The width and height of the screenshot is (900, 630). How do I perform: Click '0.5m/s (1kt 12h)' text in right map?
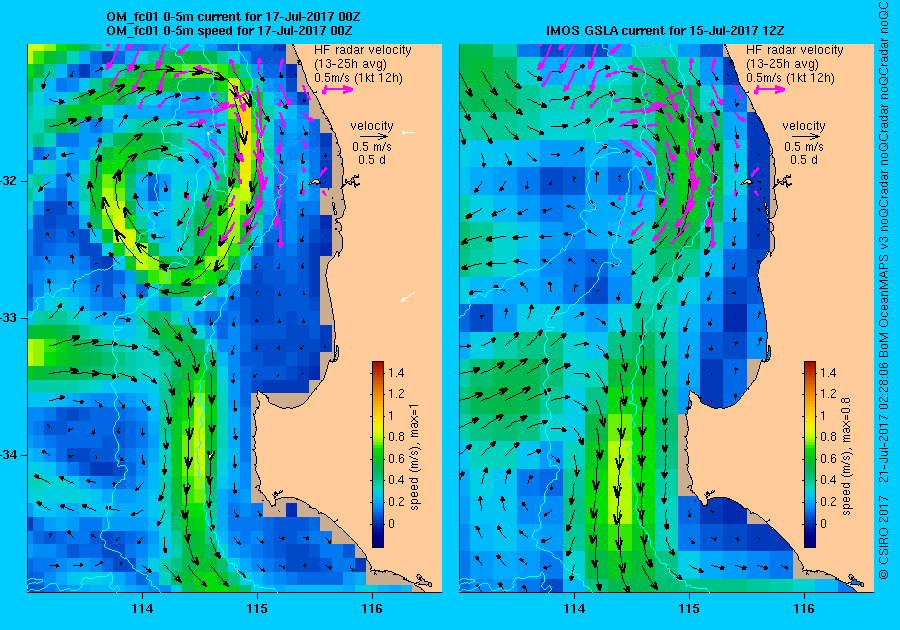tap(790, 78)
